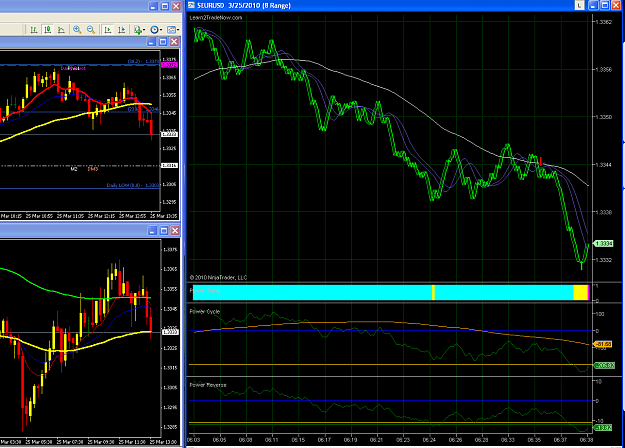The image size is (625, 448).
Task: Zoom in using the plus magnifier icon
Action: [x=77, y=30]
